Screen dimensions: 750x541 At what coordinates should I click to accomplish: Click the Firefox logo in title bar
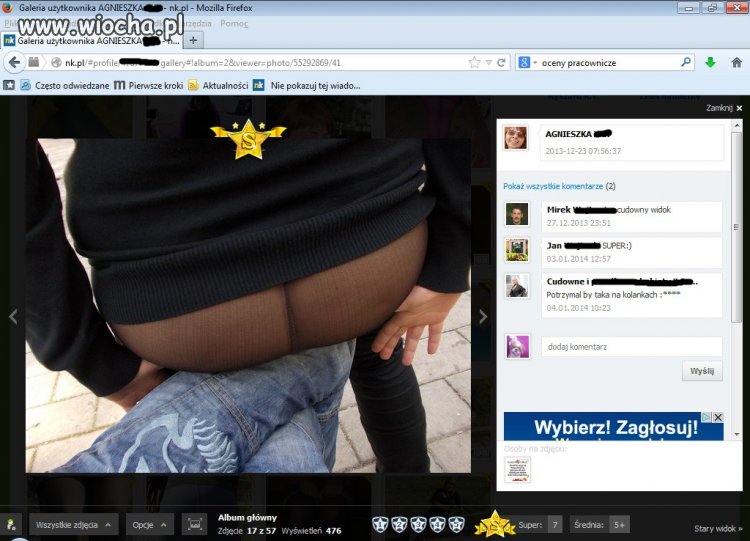pos(7,7)
